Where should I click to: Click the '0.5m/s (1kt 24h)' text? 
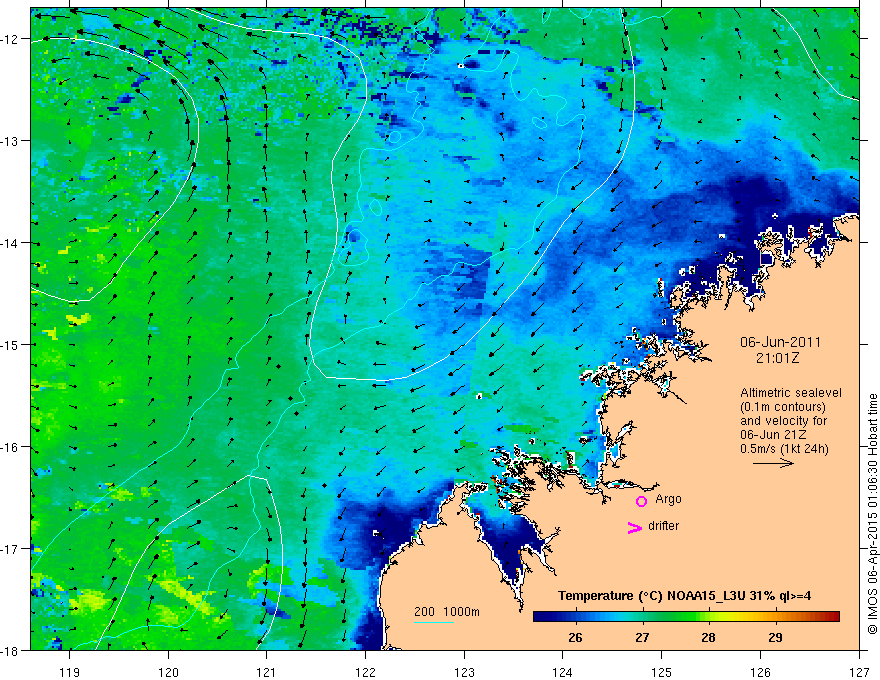tap(784, 449)
